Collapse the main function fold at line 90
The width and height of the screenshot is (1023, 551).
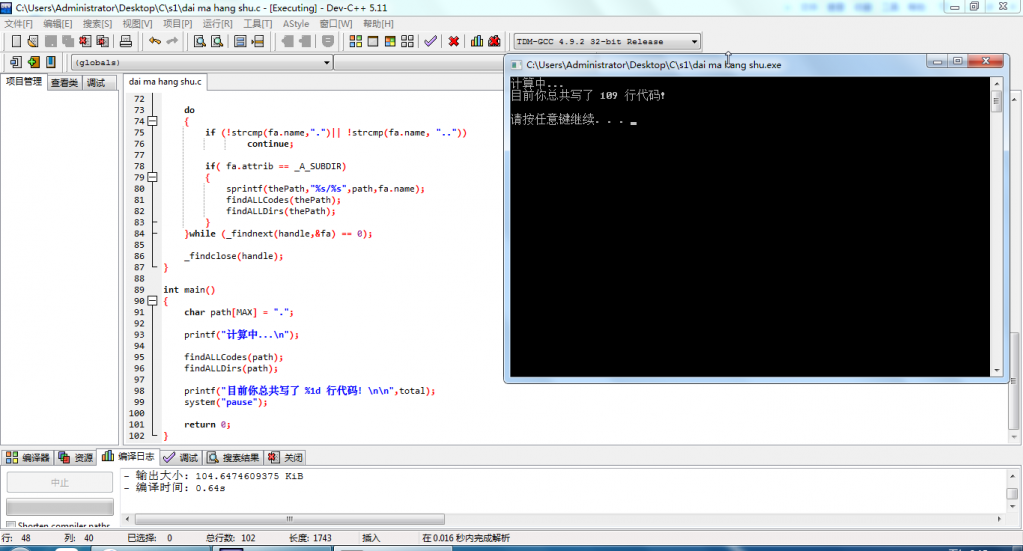point(152,301)
